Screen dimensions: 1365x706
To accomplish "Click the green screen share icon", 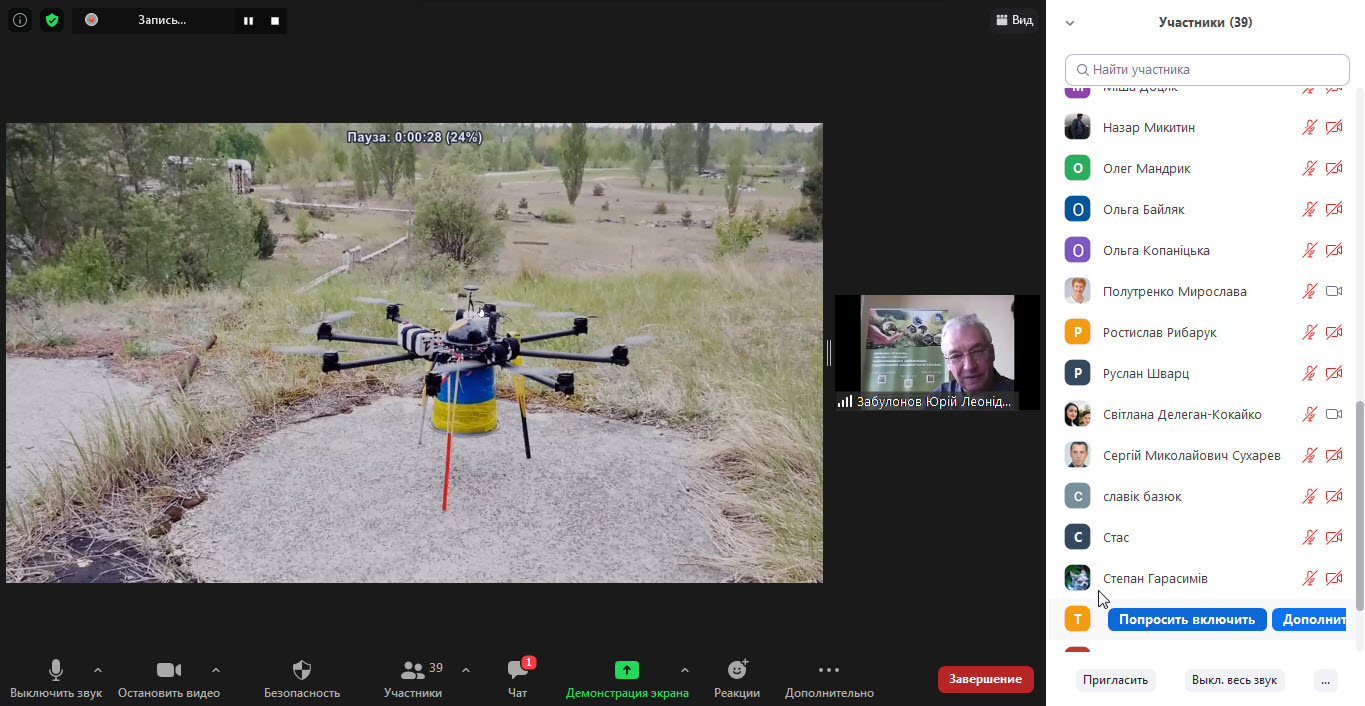I will 626,670.
